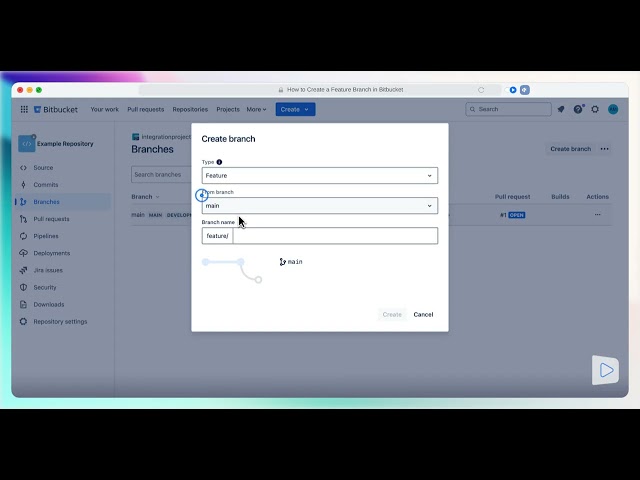The width and height of the screenshot is (640, 480).
Task: Click the OPEN status badge
Action: pos(517,215)
